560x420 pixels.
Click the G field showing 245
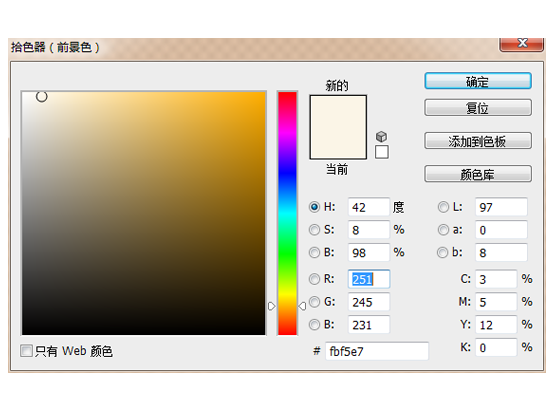(369, 302)
